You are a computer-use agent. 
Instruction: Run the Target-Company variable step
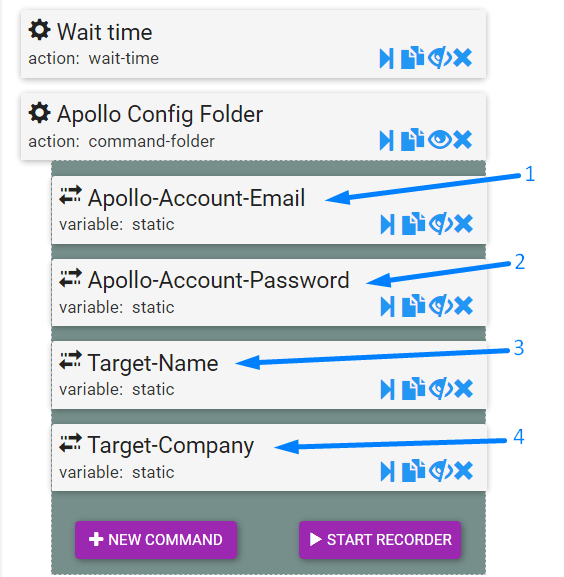tap(387, 471)
